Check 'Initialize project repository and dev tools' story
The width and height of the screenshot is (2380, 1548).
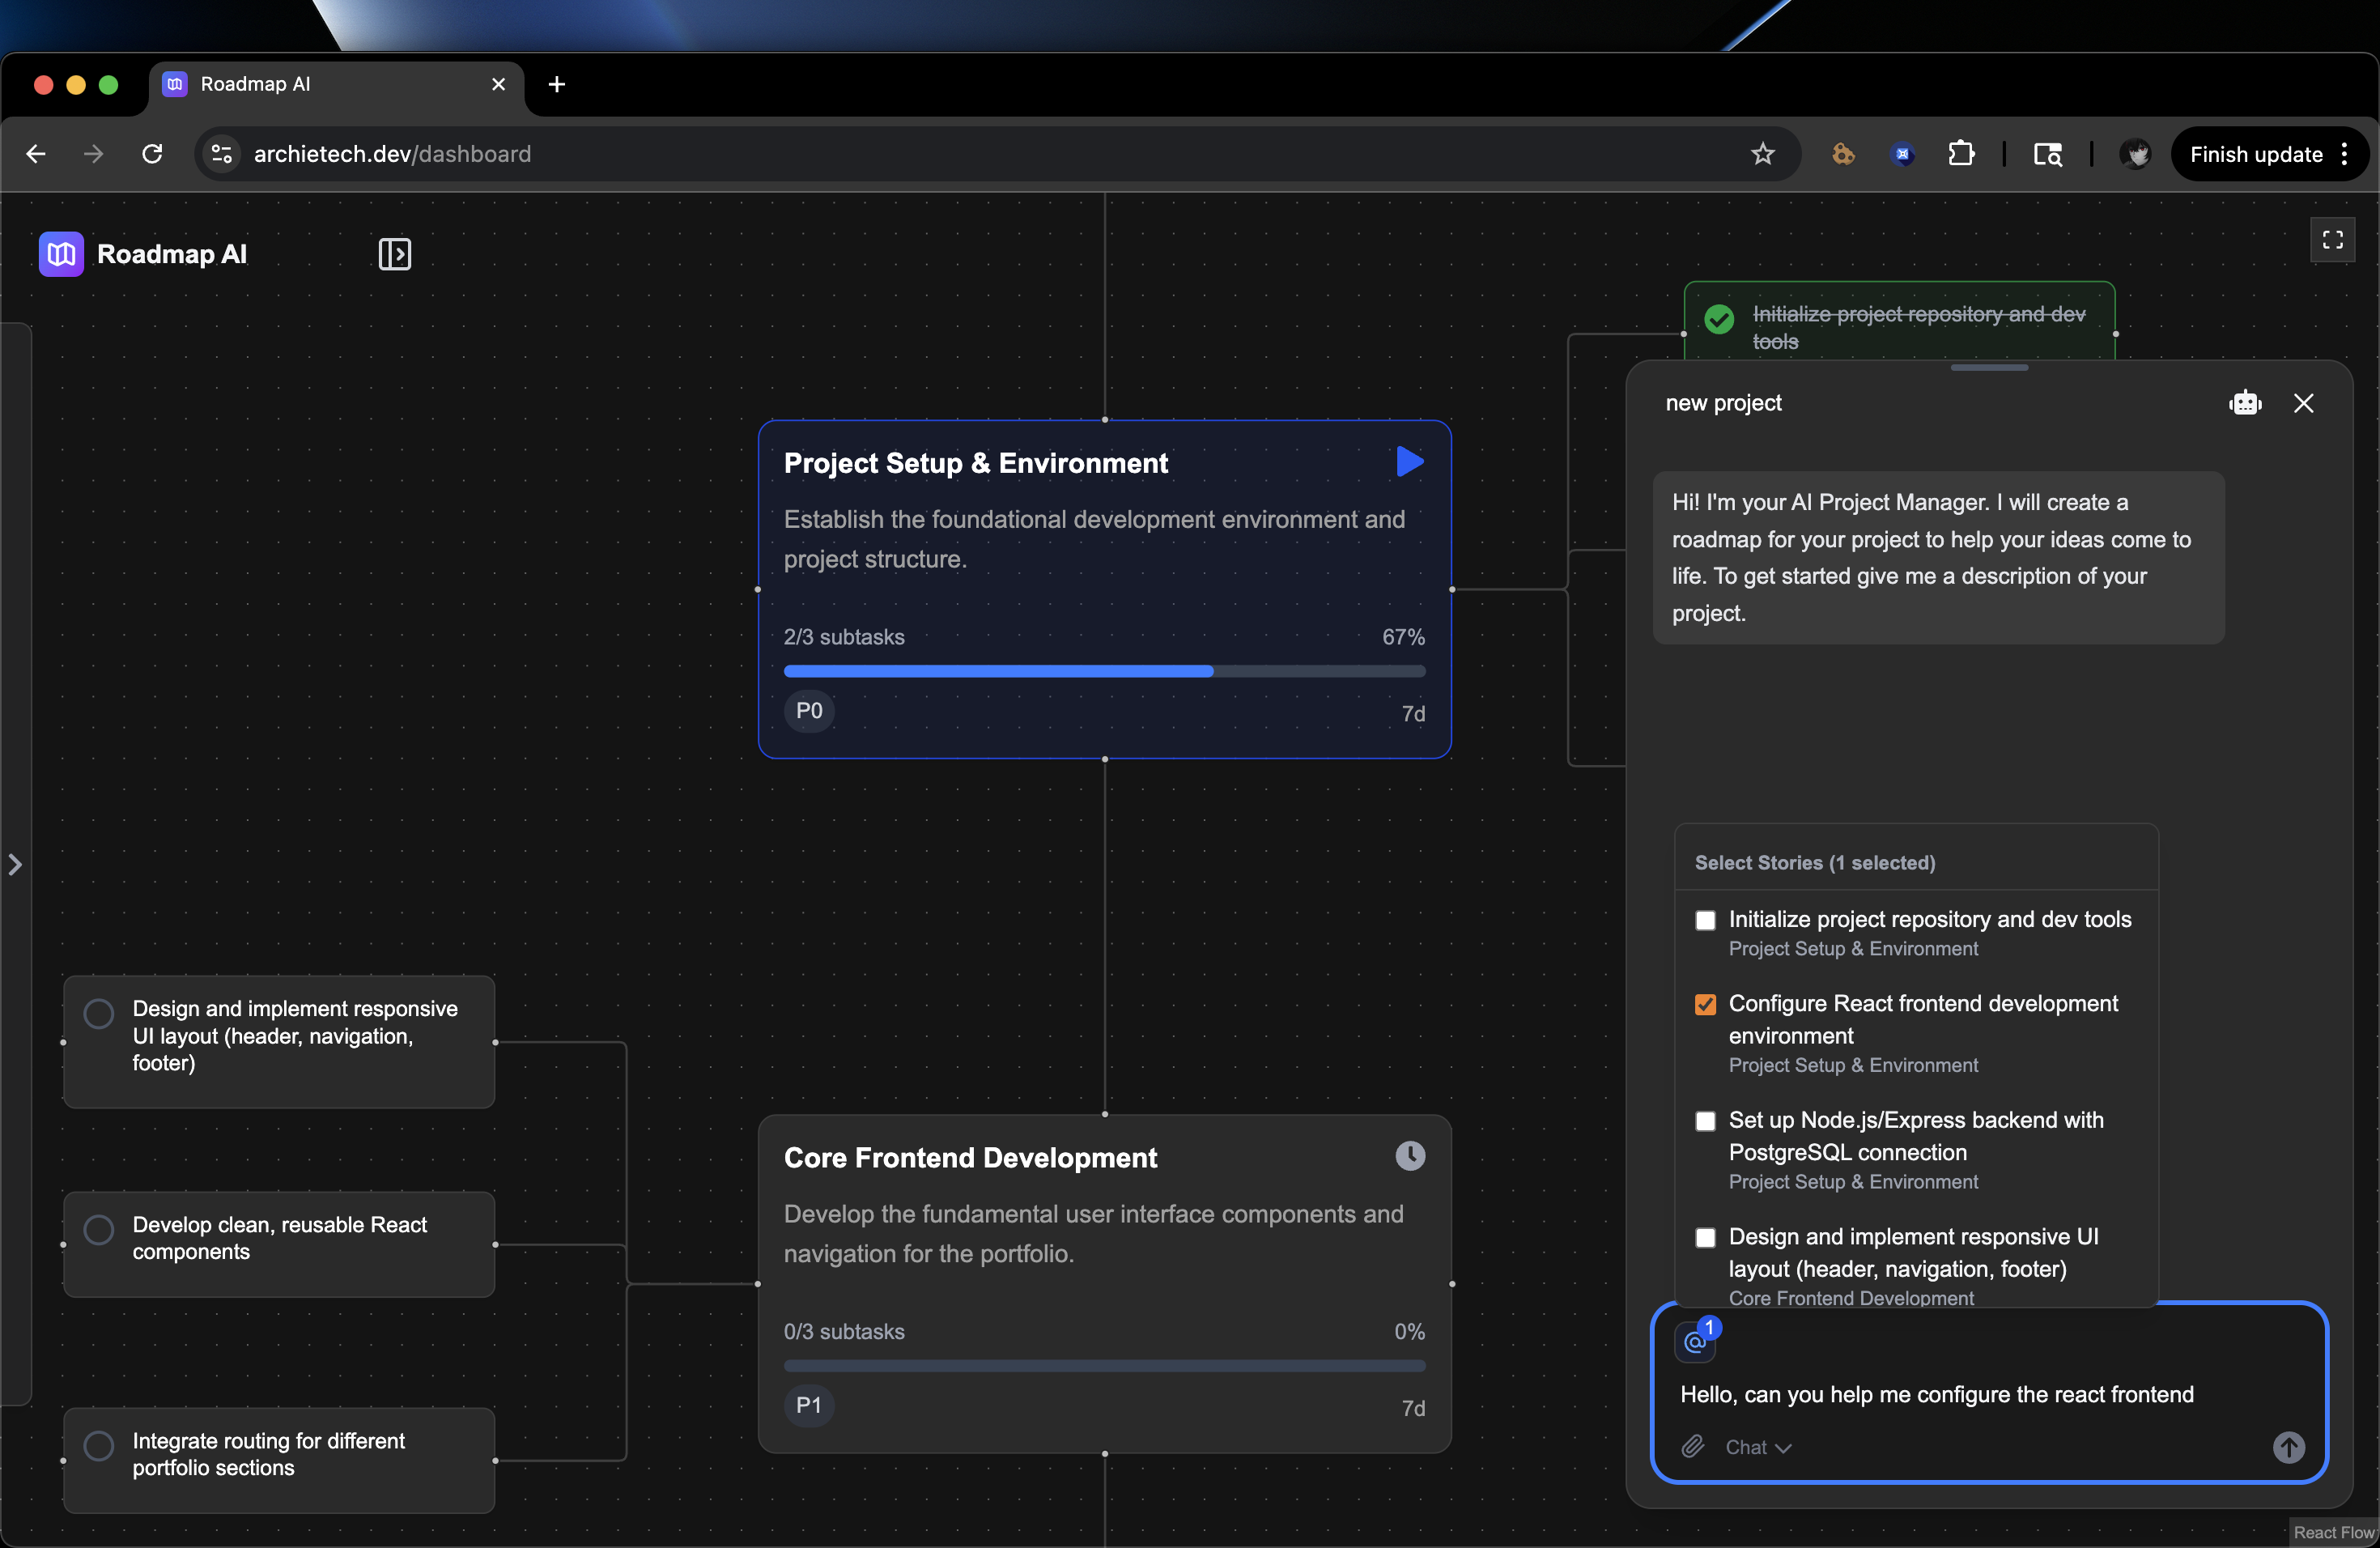[x=1705, y=920]
